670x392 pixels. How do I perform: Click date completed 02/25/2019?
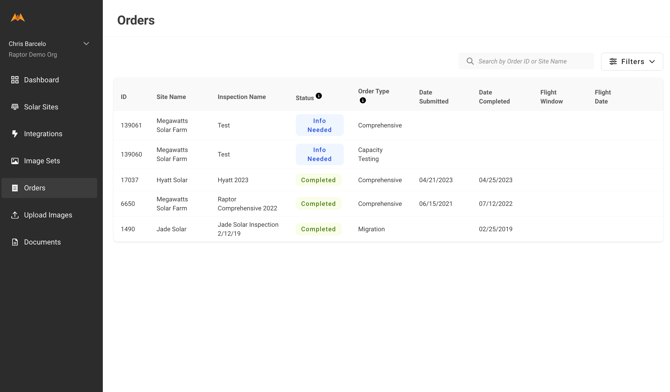pos(495,229)
